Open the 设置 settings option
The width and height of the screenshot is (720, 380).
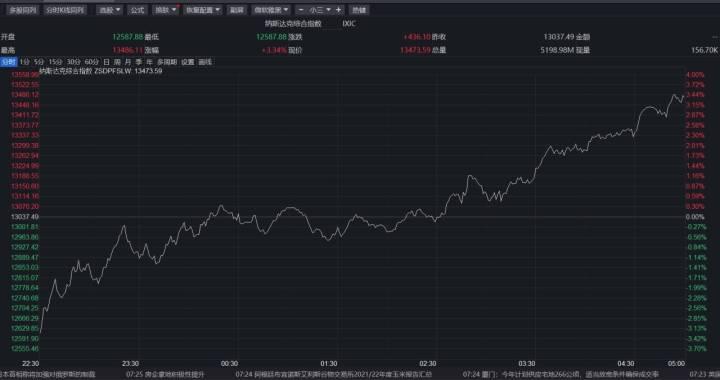[187, 62]
